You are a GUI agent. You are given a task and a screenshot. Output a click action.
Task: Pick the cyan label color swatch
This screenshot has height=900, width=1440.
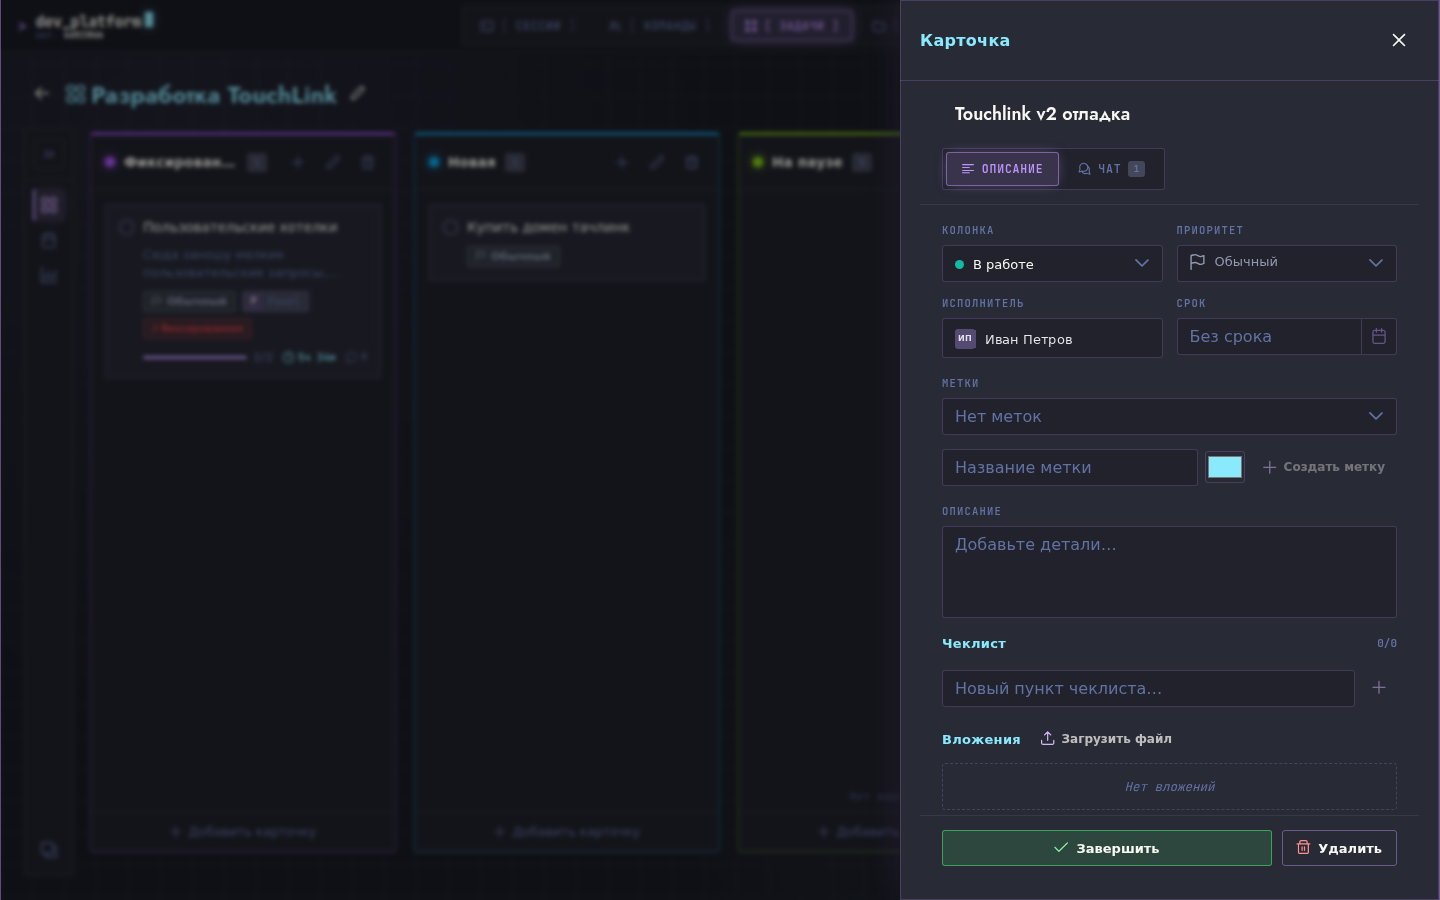point(1225,467)
